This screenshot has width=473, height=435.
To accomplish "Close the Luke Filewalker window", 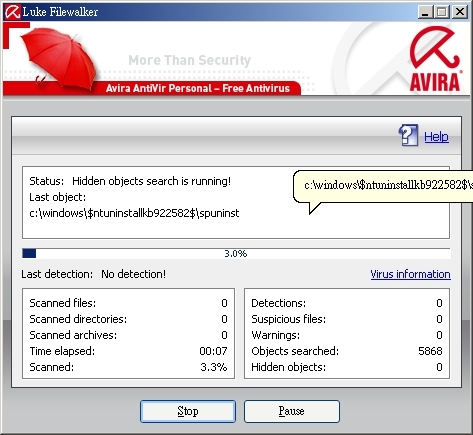I will coord(460,12).
